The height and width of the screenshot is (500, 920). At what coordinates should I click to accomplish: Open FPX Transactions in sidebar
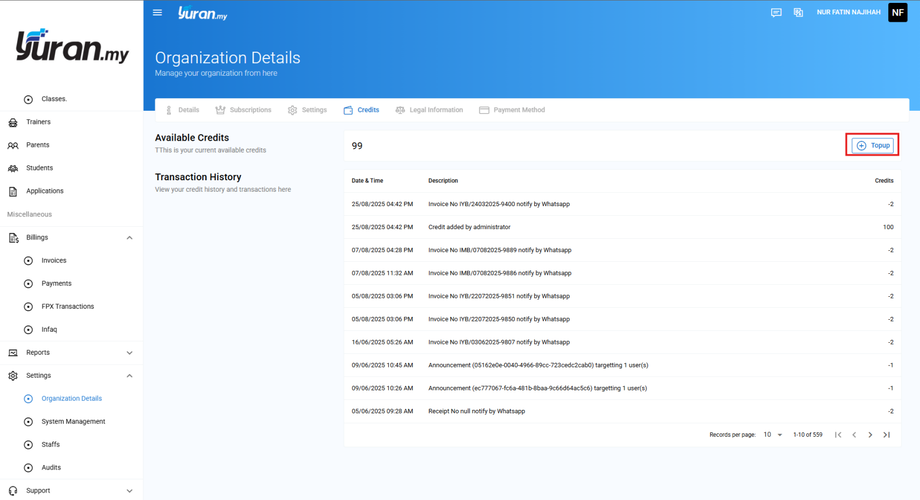(67, 307)
